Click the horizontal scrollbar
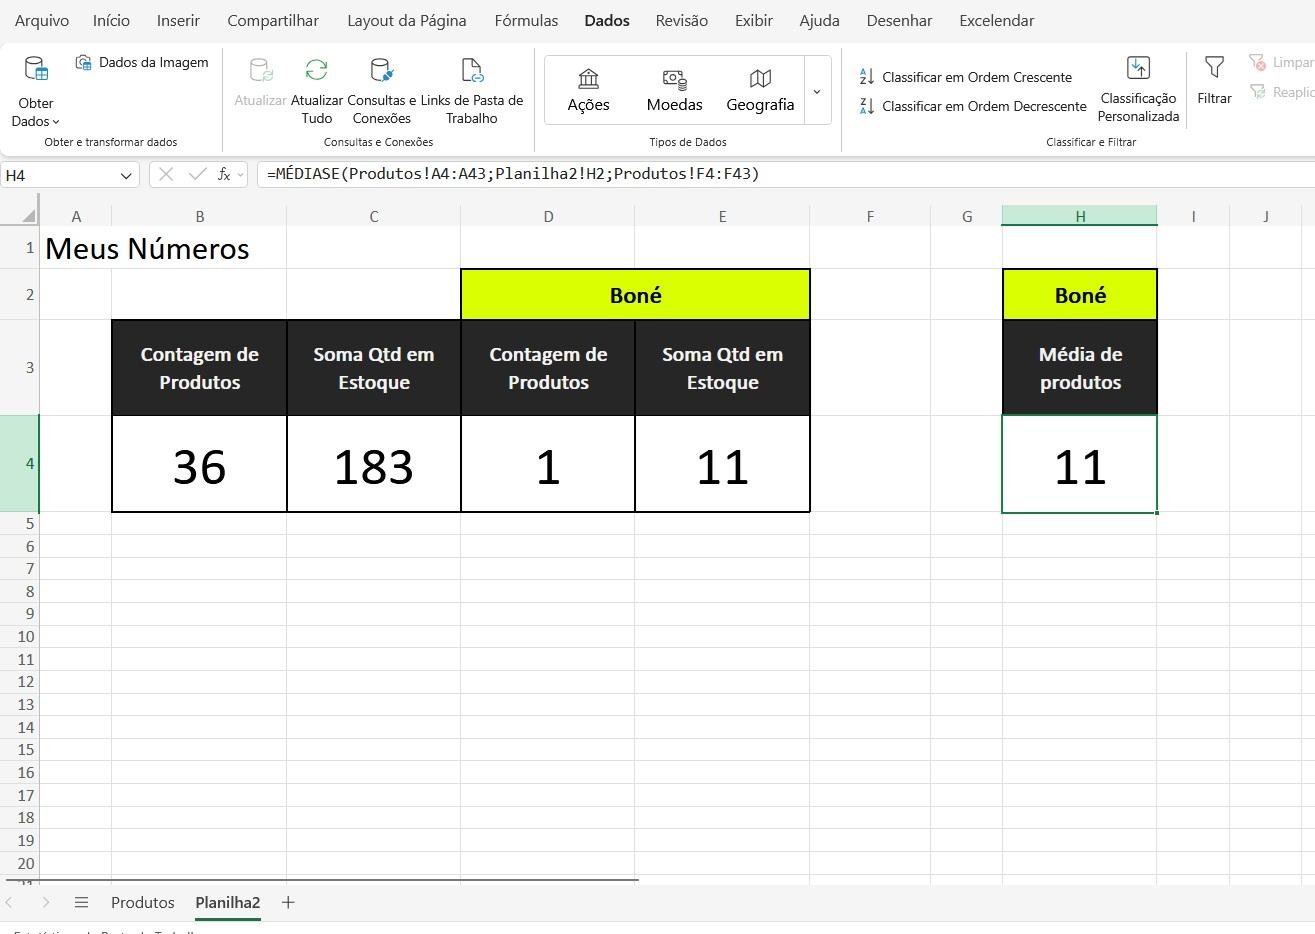Image resolution: width=1315 pixels, height=934 pixels. pos(322,881)
